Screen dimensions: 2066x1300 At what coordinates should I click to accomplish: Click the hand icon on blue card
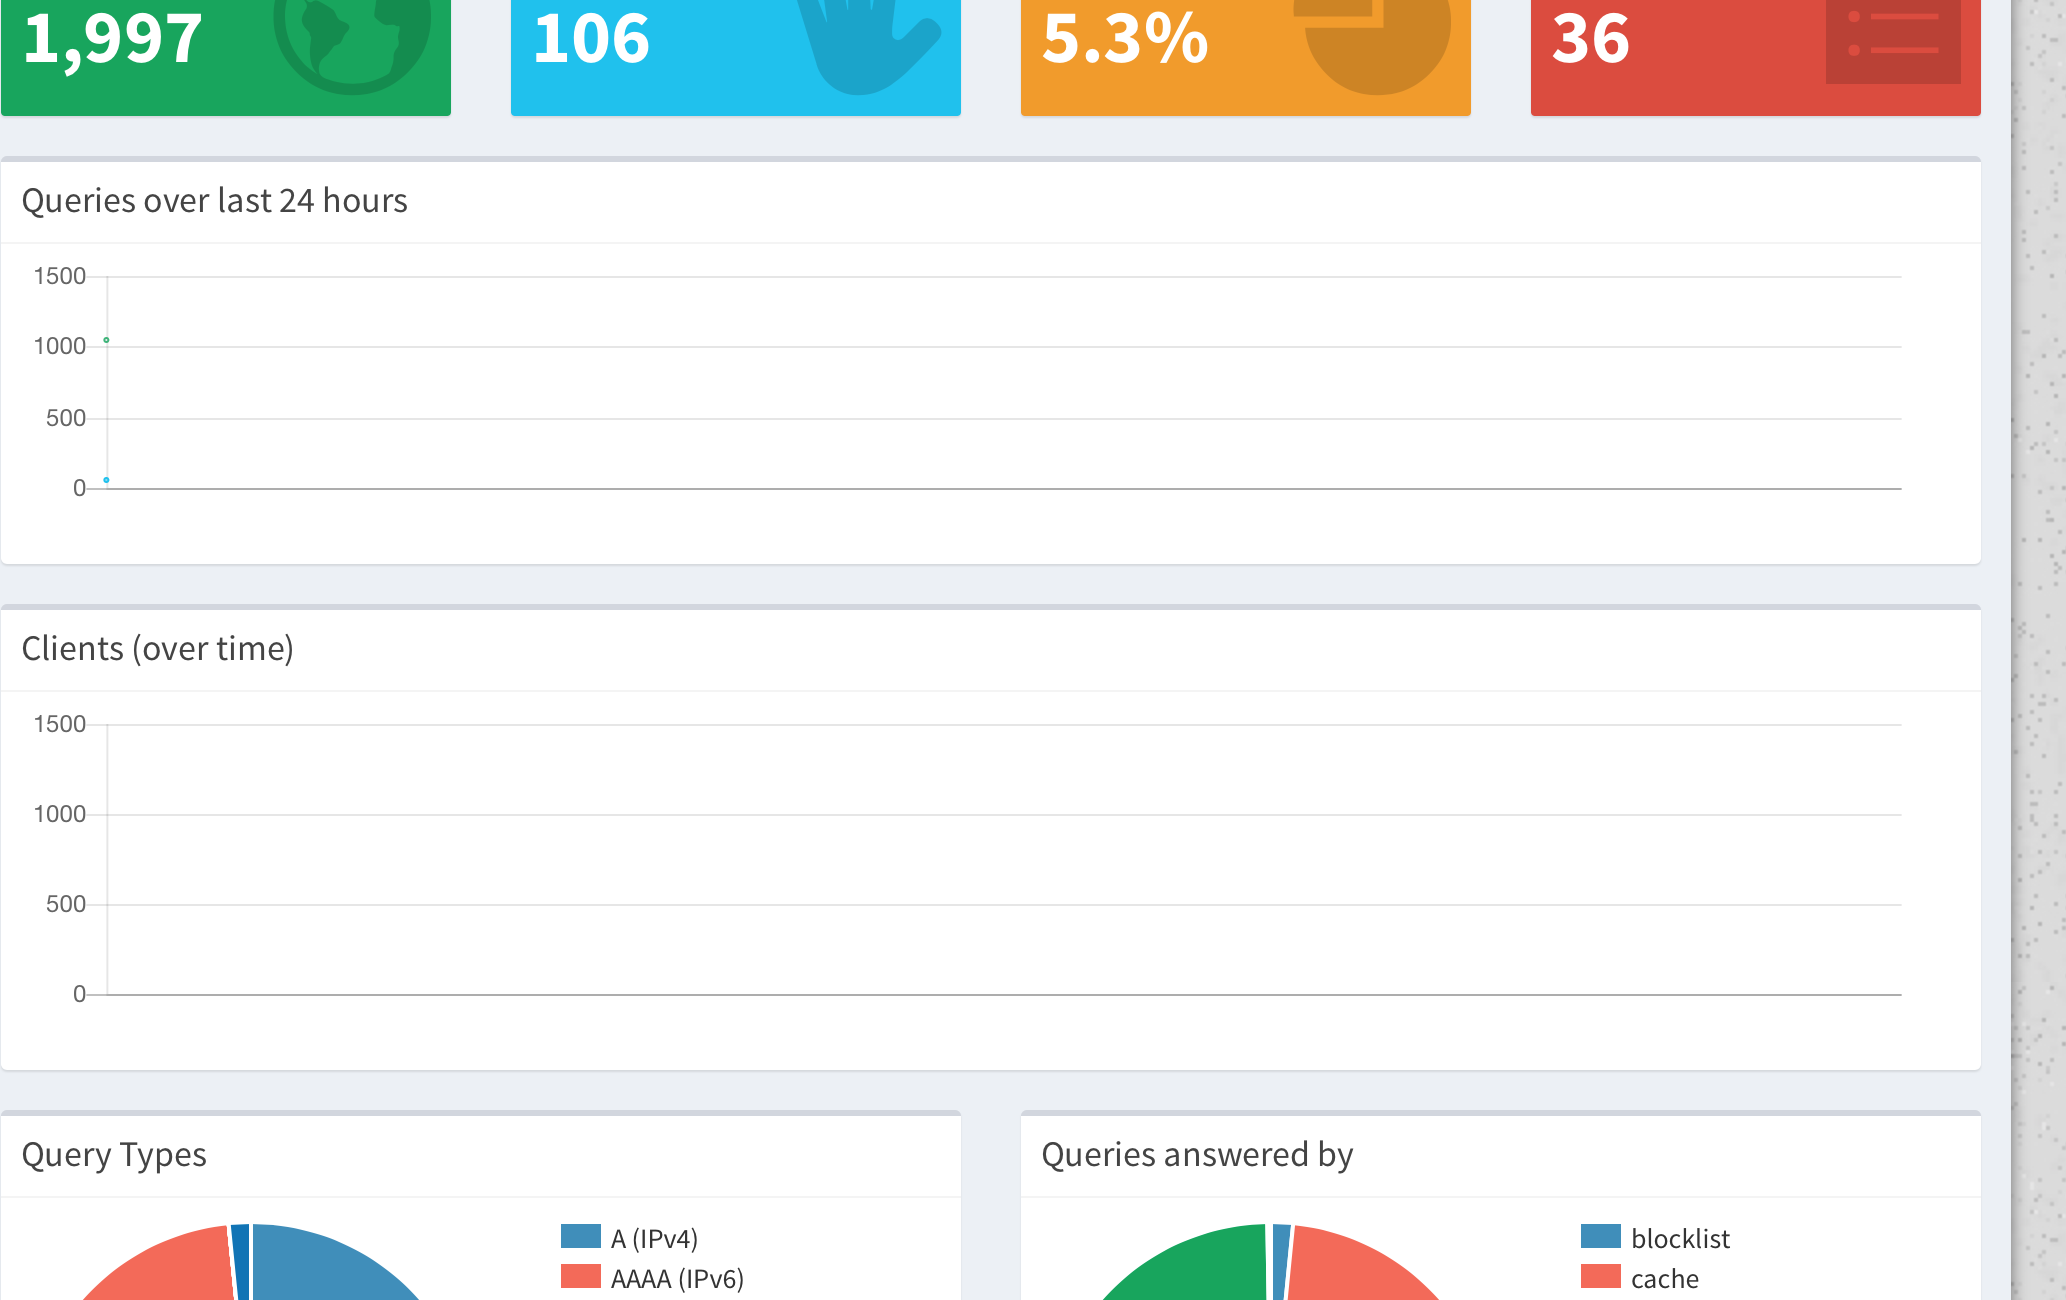868,47
